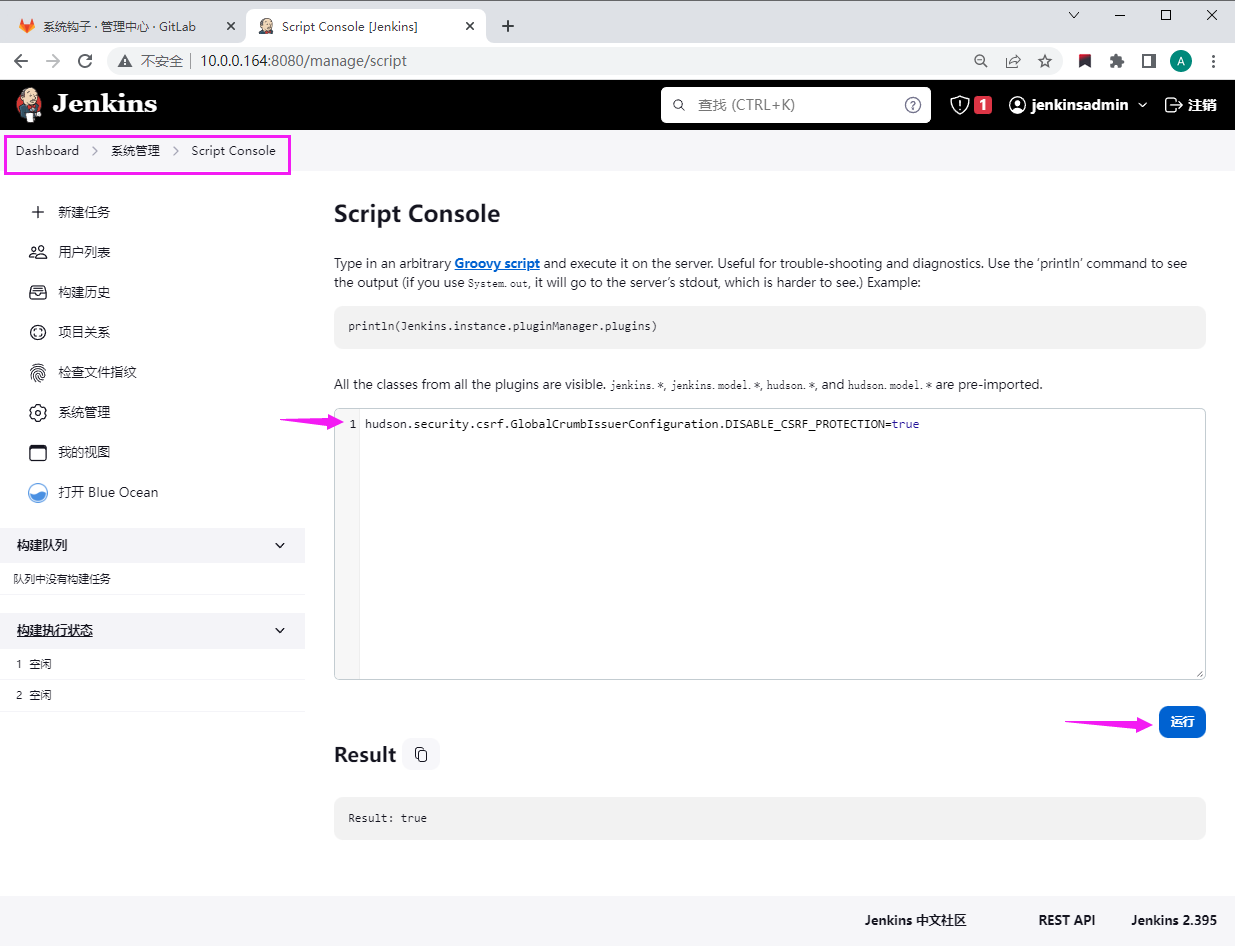Viewport: 1235px width, 946px height.
Task: Click the 系统管理 gear icon in sidebar
Action: (x=38, y=412)
